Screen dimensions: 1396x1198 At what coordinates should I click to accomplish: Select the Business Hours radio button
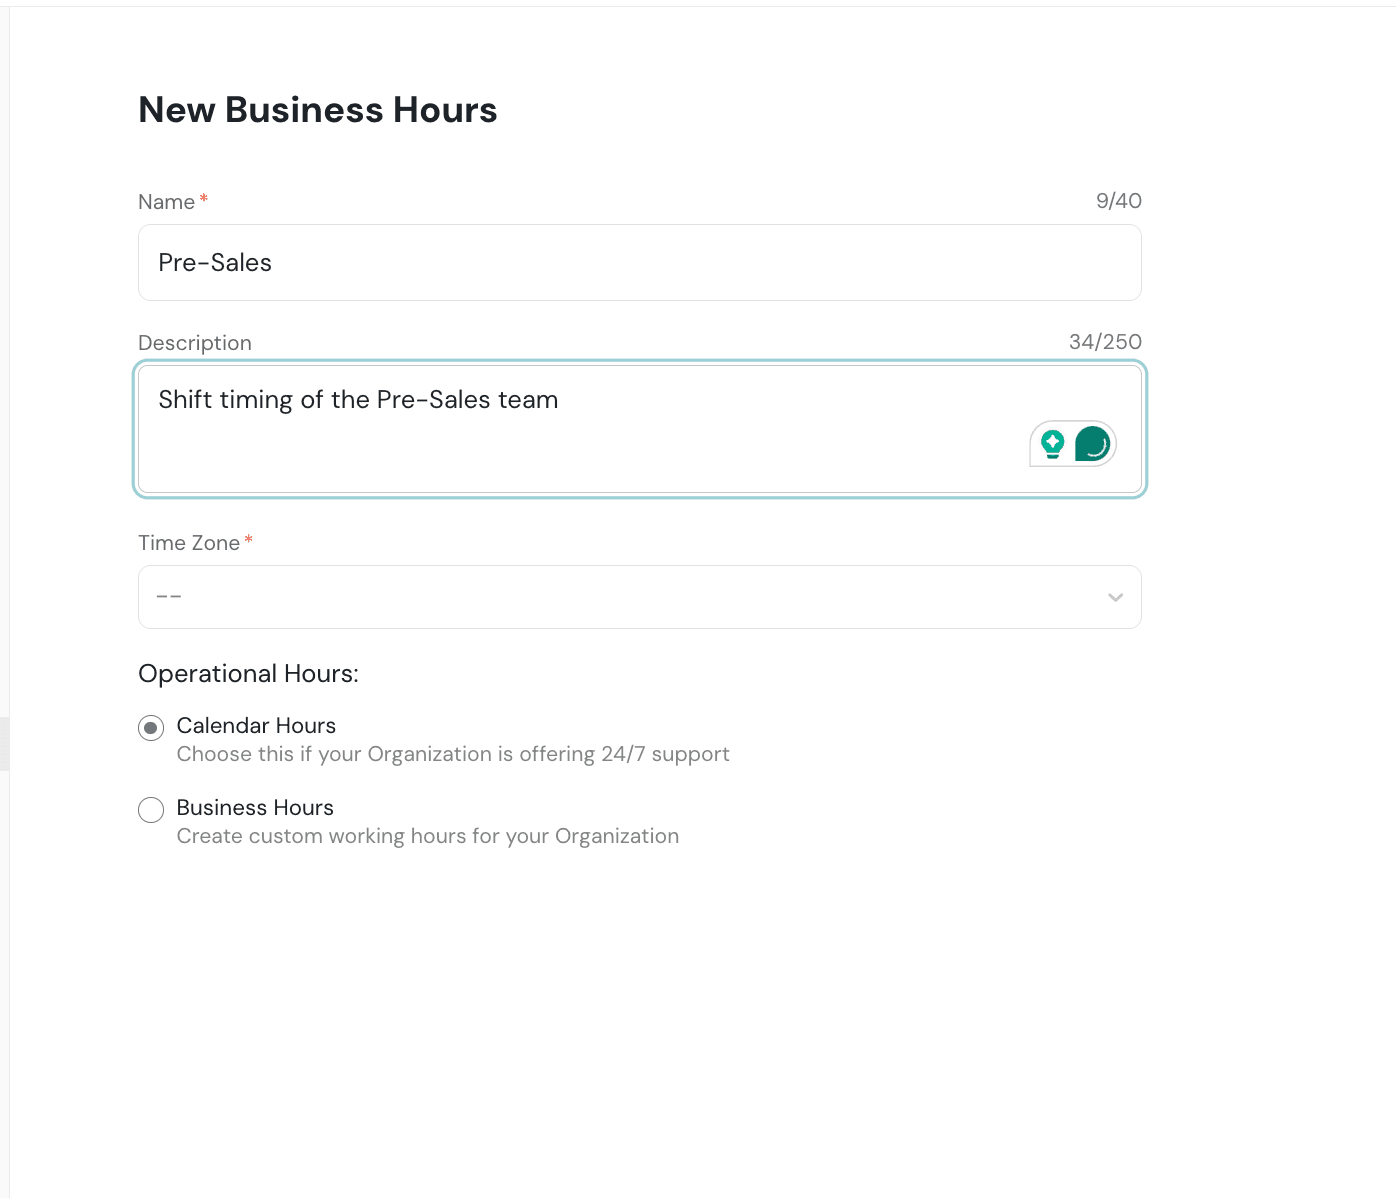151,809
